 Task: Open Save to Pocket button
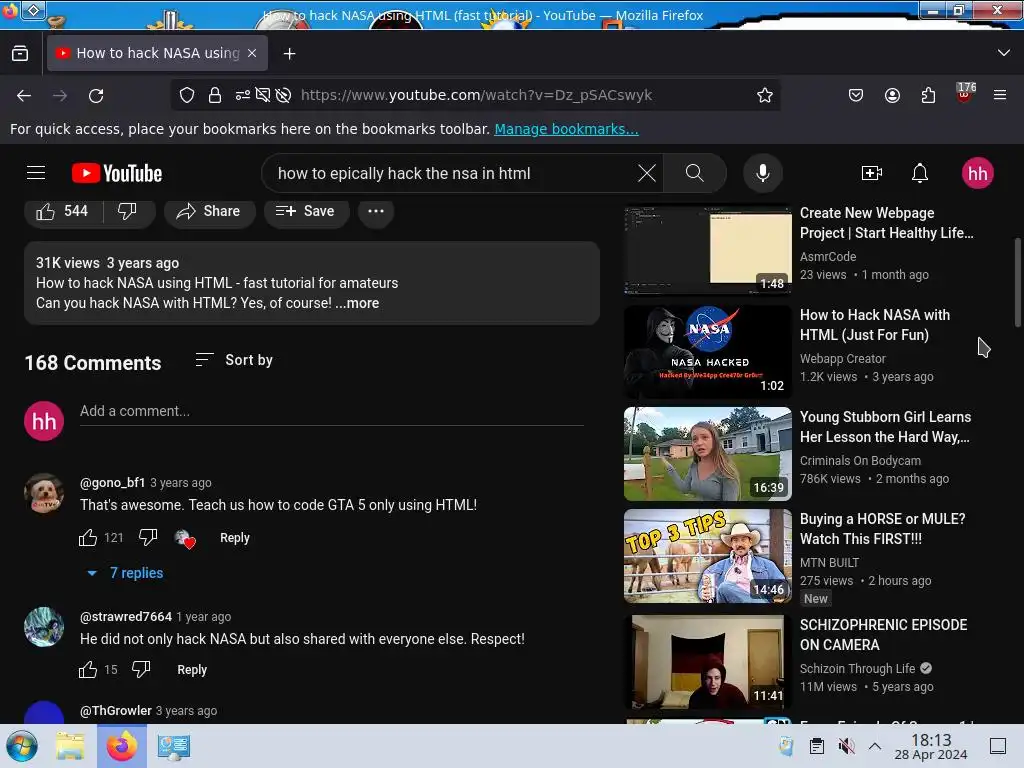point(856,95)
